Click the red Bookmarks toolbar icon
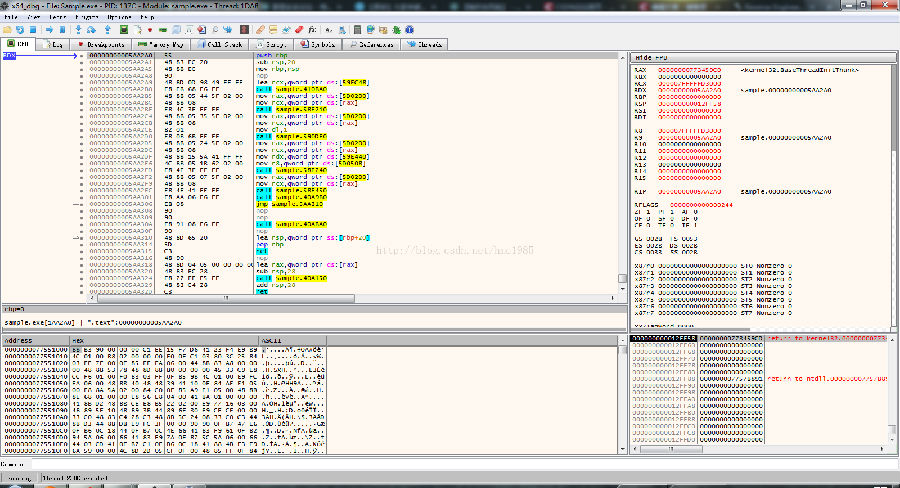 pyautogui.click(x=299, y=29)
